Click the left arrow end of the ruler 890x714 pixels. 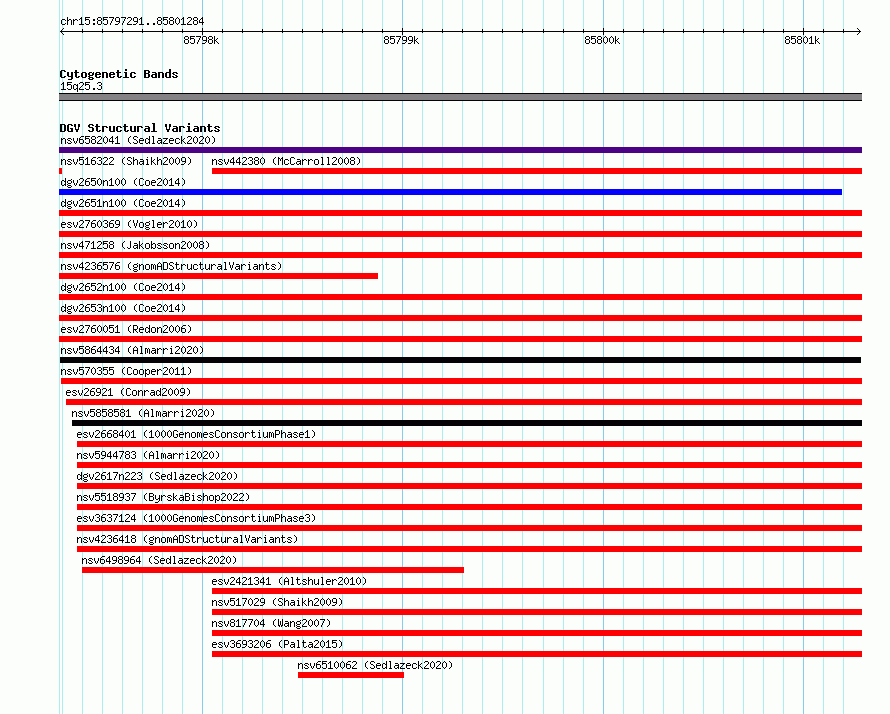coord(62,31)
